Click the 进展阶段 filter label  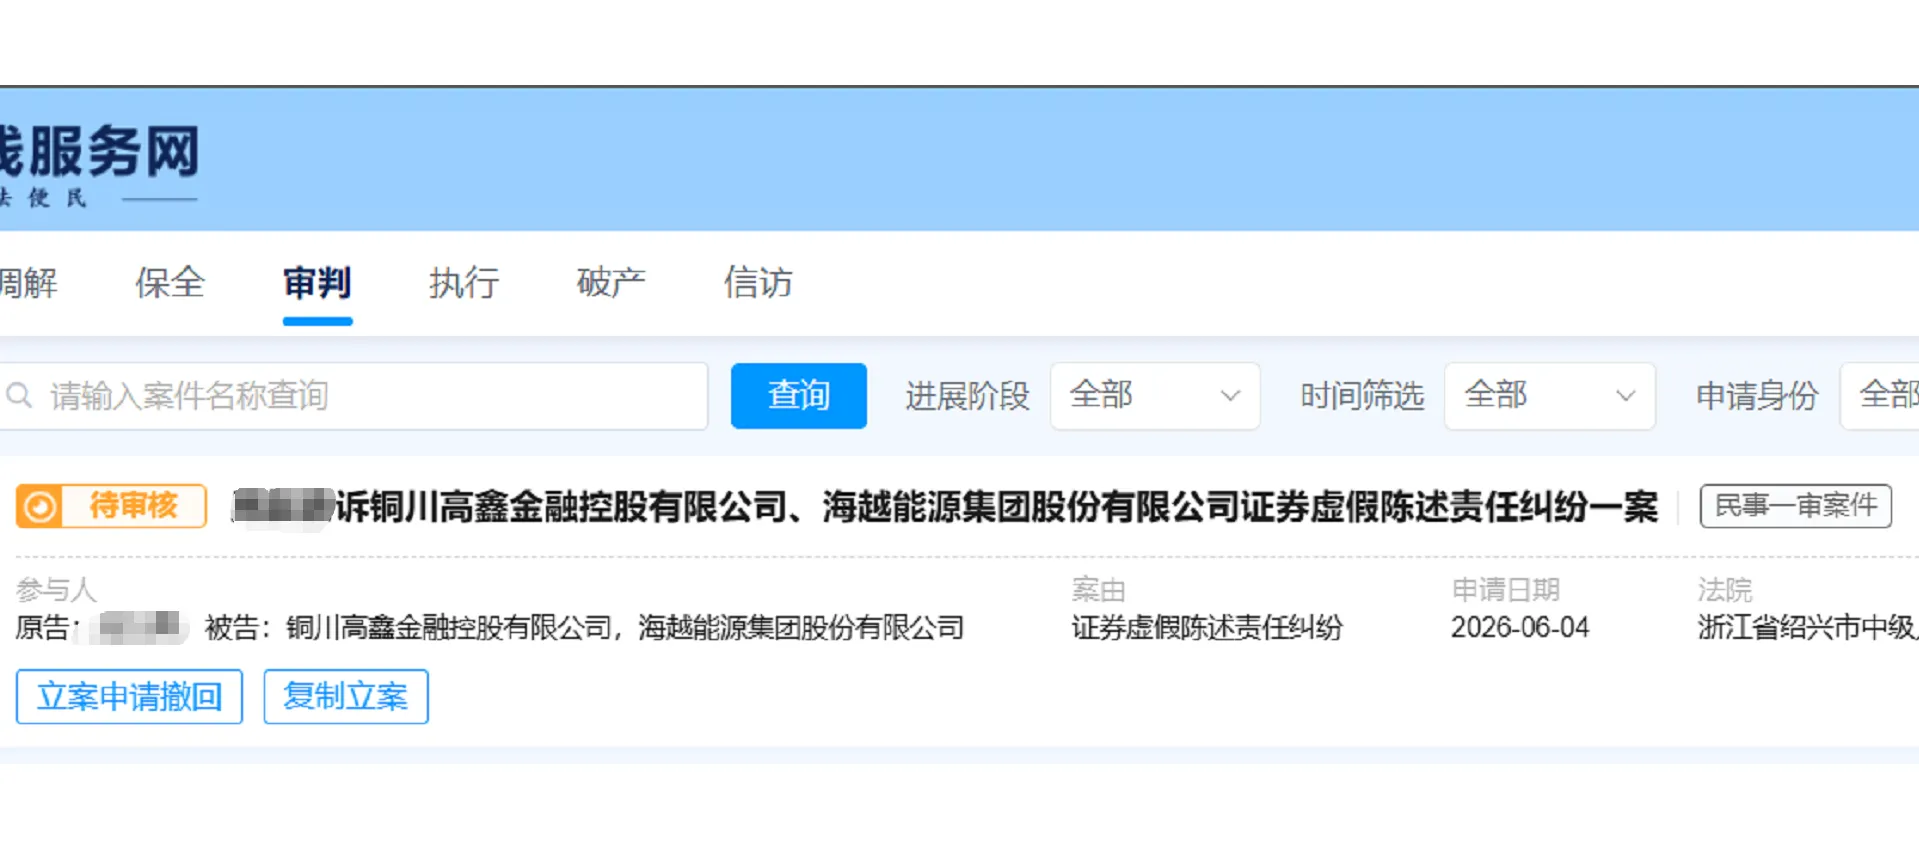click(967, 396)
